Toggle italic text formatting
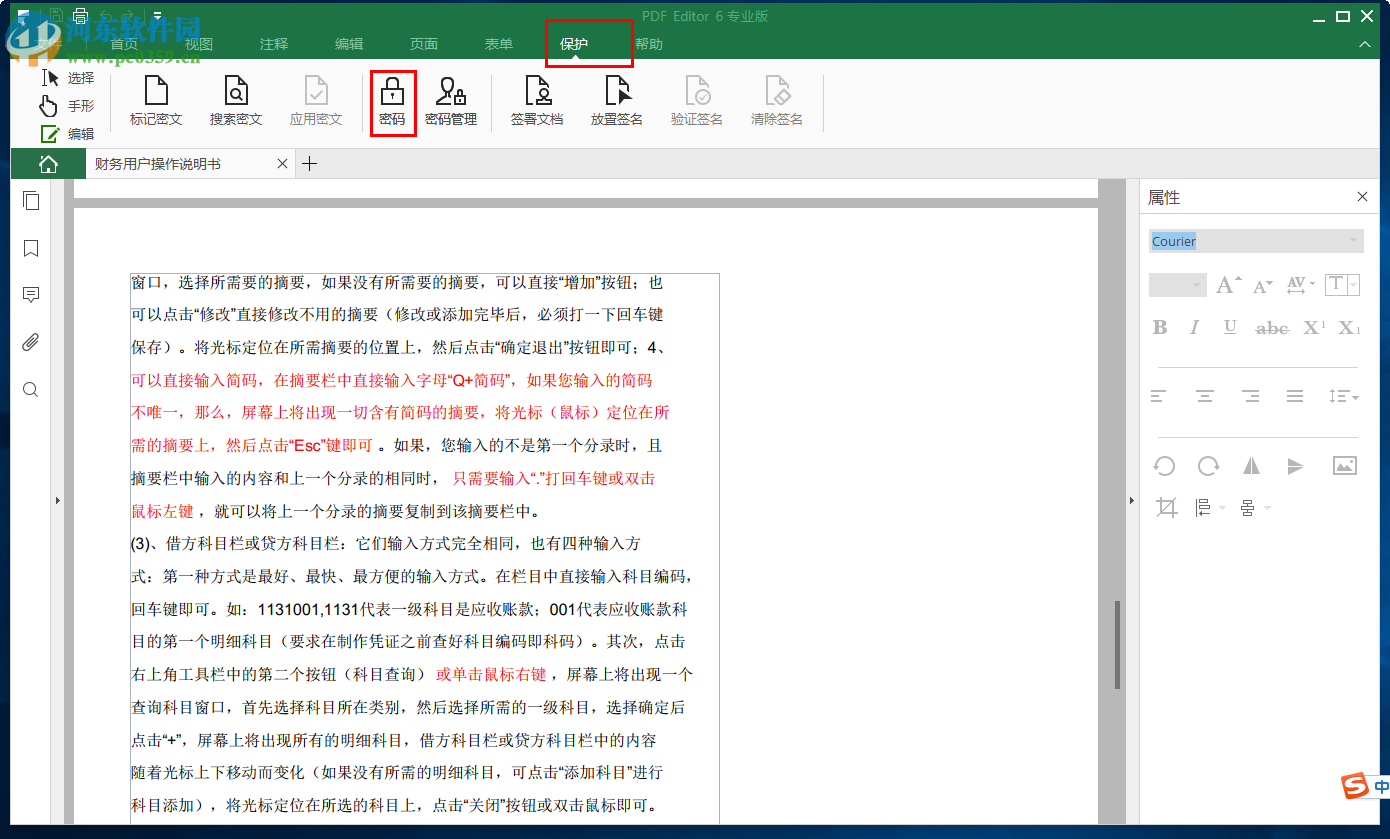This screenshot has width=1390, height=839. pyautogui.click(x=1195, y=327)
